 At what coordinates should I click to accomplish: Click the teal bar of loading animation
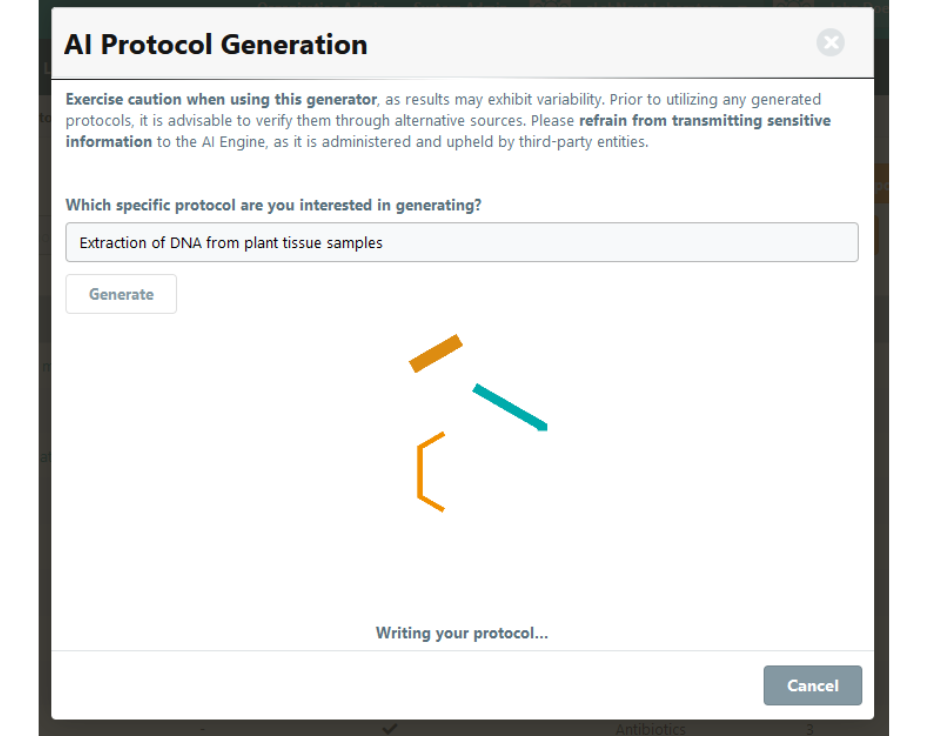point(510,407)
